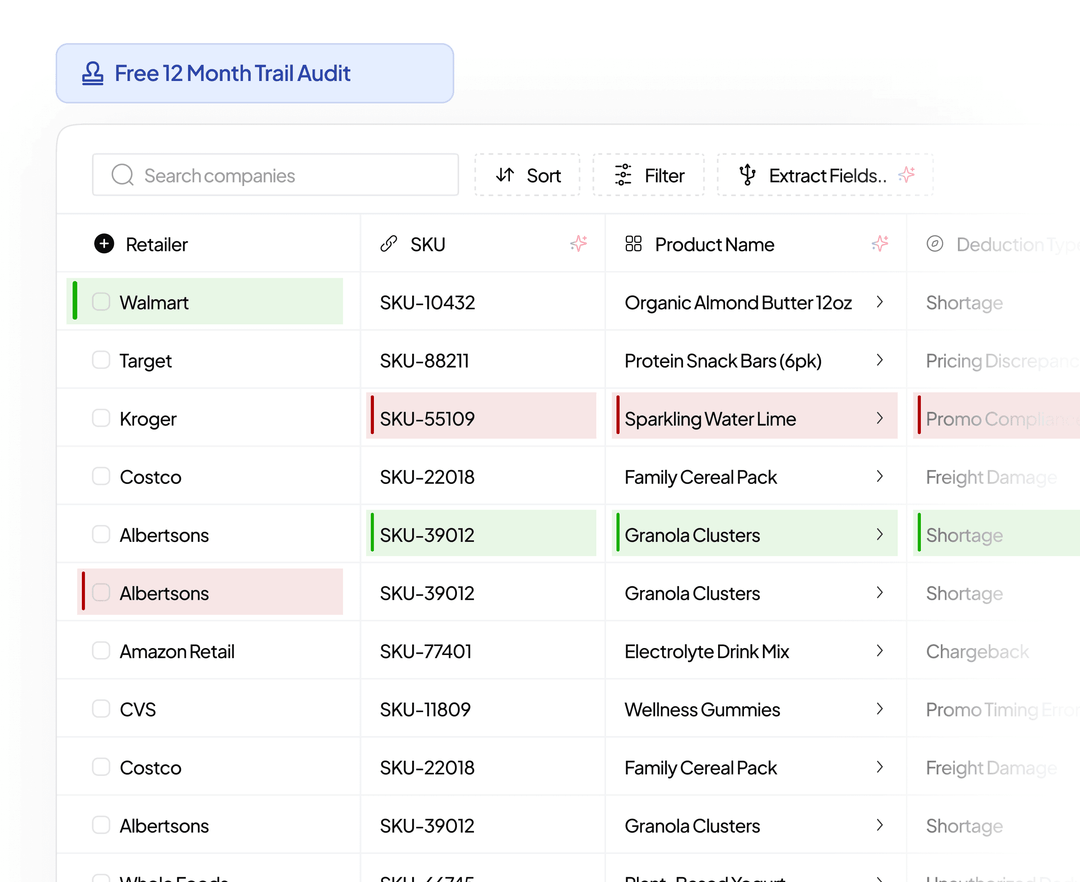1080x882 pixels.
Task: Expand Electrolyte Drink Mix chevron
Action: coord(880,651)
